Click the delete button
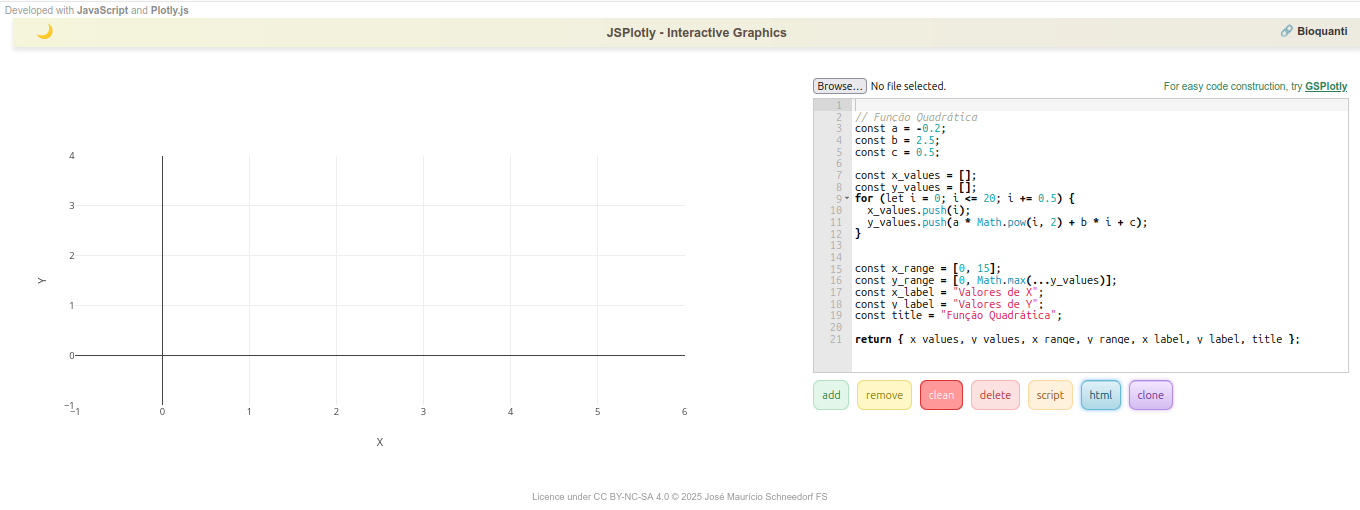 995,395
